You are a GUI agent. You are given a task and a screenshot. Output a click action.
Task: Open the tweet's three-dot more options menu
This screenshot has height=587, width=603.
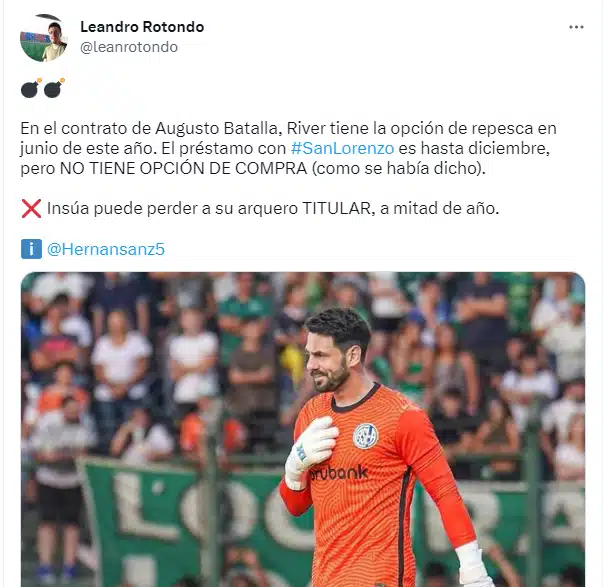point(576,27)
